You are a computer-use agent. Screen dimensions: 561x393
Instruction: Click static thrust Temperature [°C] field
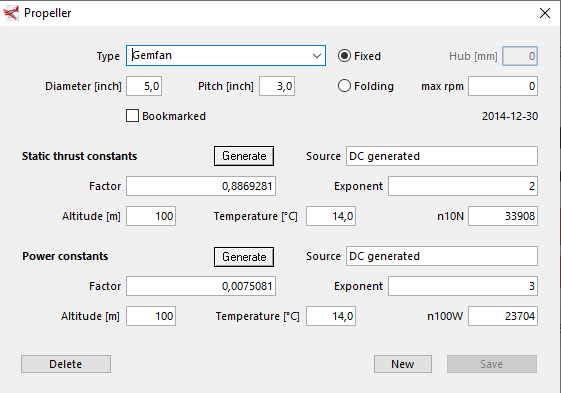pyautogui.click(x=331, y=216)
